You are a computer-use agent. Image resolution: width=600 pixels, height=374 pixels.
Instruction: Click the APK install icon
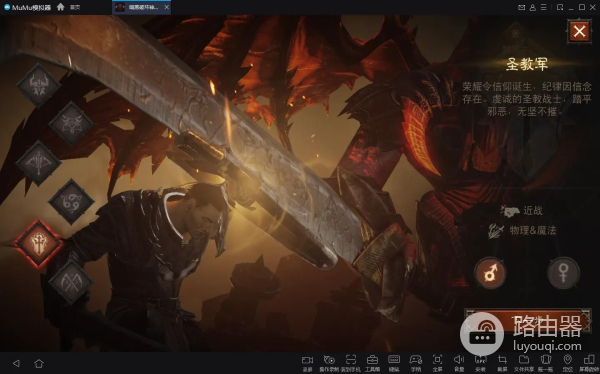[481, 363]
